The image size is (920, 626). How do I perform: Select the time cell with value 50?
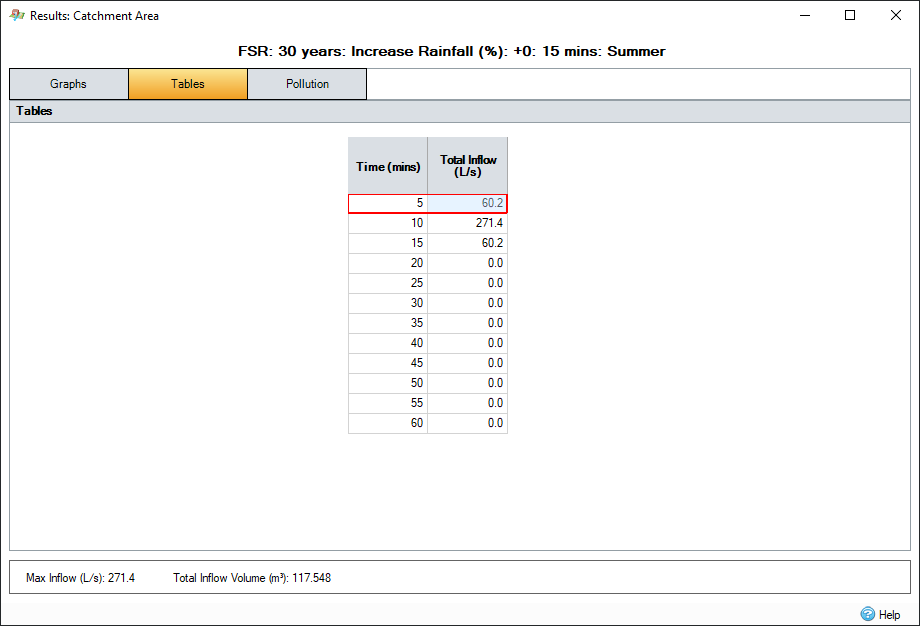point(388,383)
